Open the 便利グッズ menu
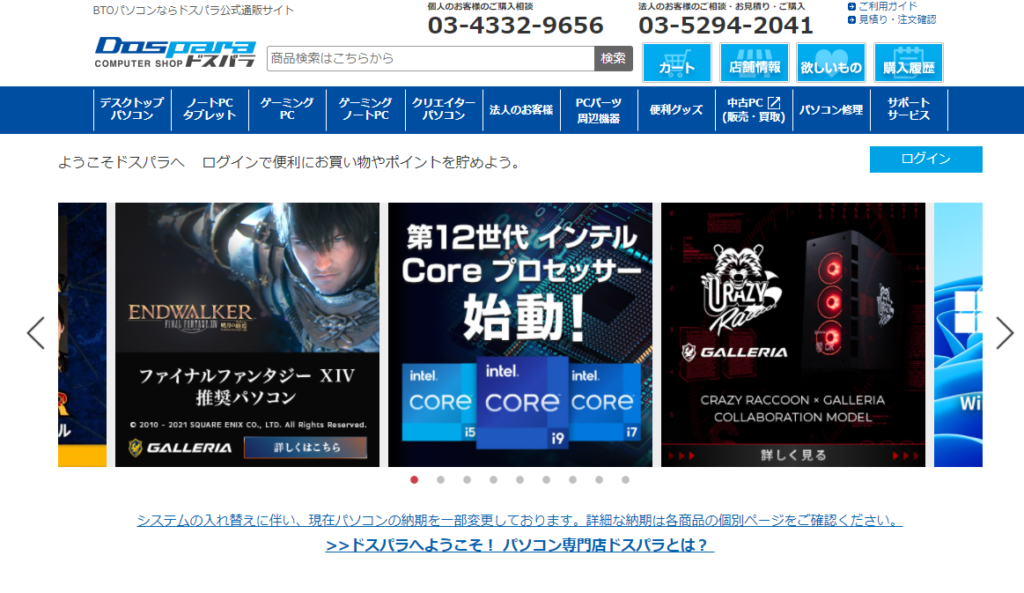1024x593 pixels. (x=677, y=109)
